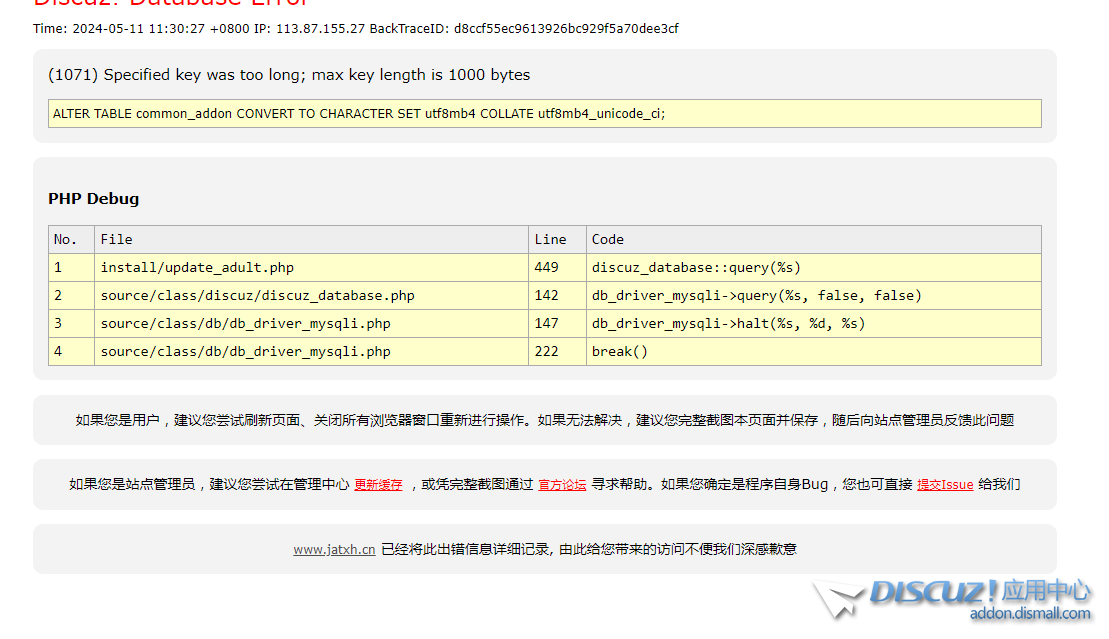The height and width of the screenshot is (639, 1109).
Task: Click the db_driver_mysqli->halt code cell
Action: [x=728, y=324]
